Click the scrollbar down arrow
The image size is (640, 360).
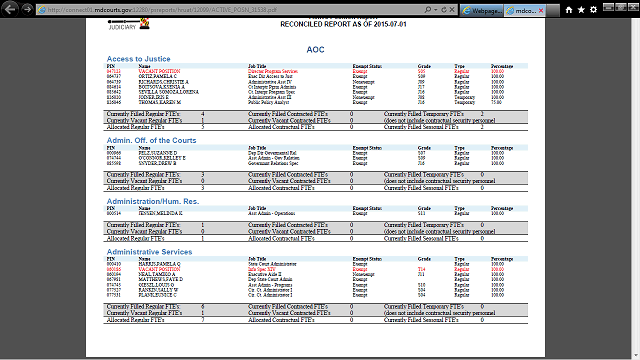pos(636,356)
